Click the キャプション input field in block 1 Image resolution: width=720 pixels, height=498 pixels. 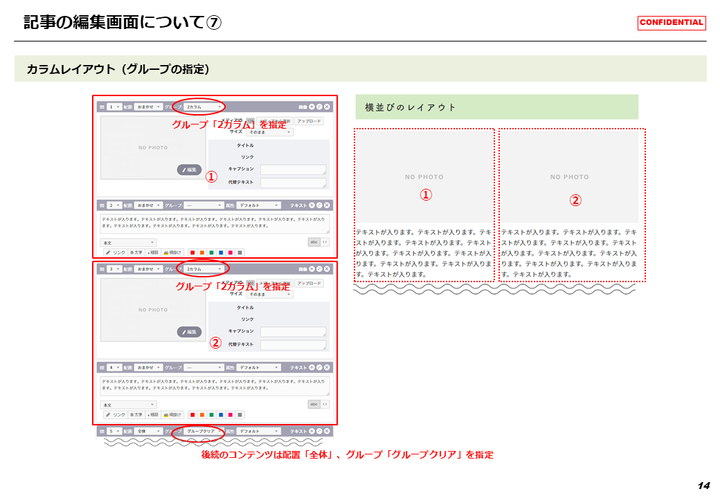pyautogui.click(x=293, y=169)
